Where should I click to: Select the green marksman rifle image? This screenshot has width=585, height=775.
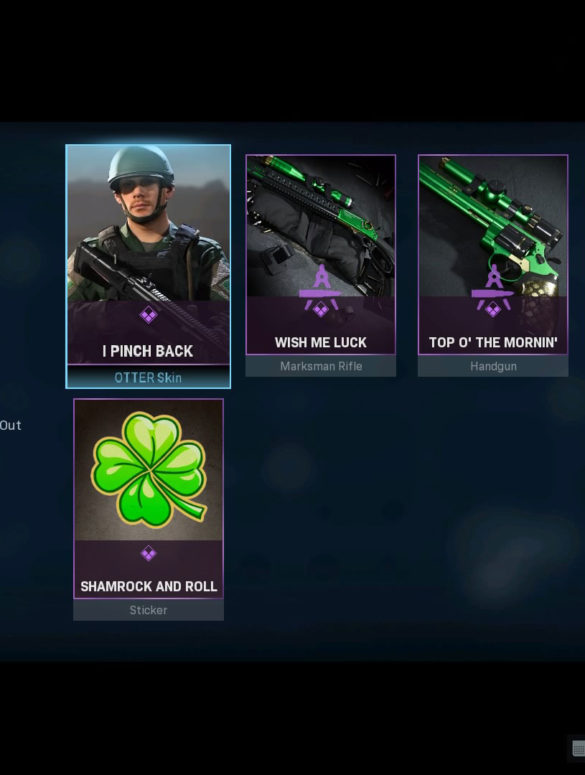coord(321,226)
